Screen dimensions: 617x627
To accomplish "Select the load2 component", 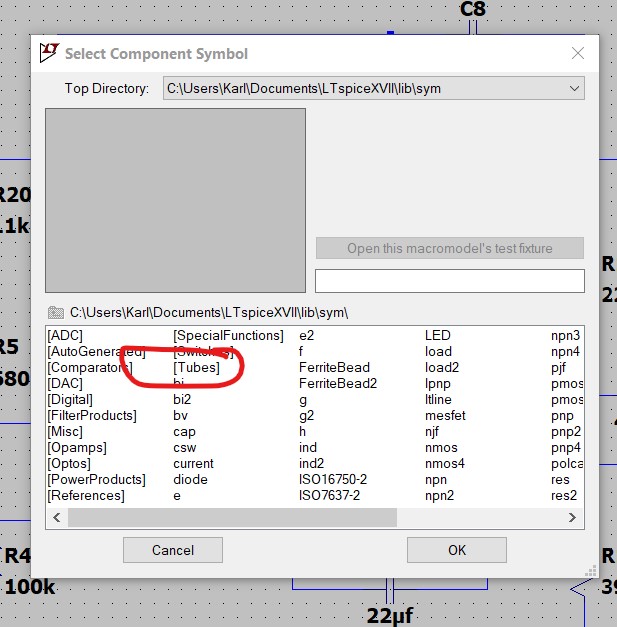I will [442, 367].
